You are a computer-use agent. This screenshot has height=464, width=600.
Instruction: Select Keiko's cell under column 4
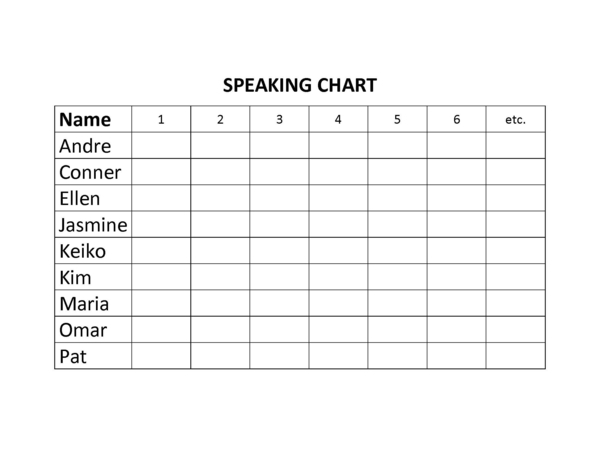(338, 251)
